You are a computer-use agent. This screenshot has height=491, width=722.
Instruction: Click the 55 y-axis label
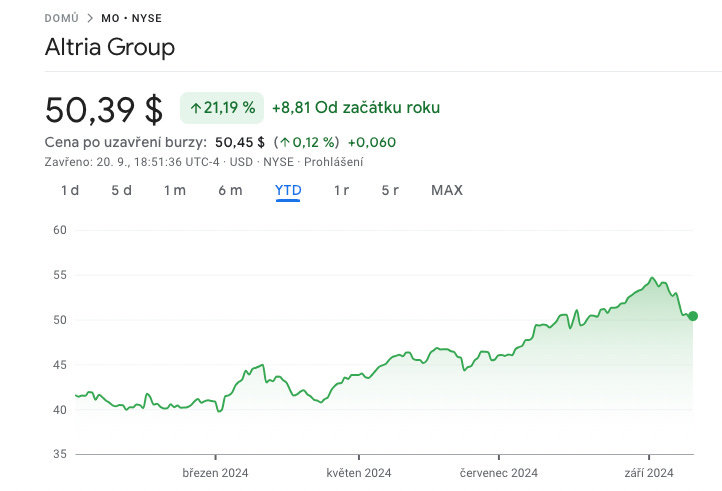tap(60, 275)
